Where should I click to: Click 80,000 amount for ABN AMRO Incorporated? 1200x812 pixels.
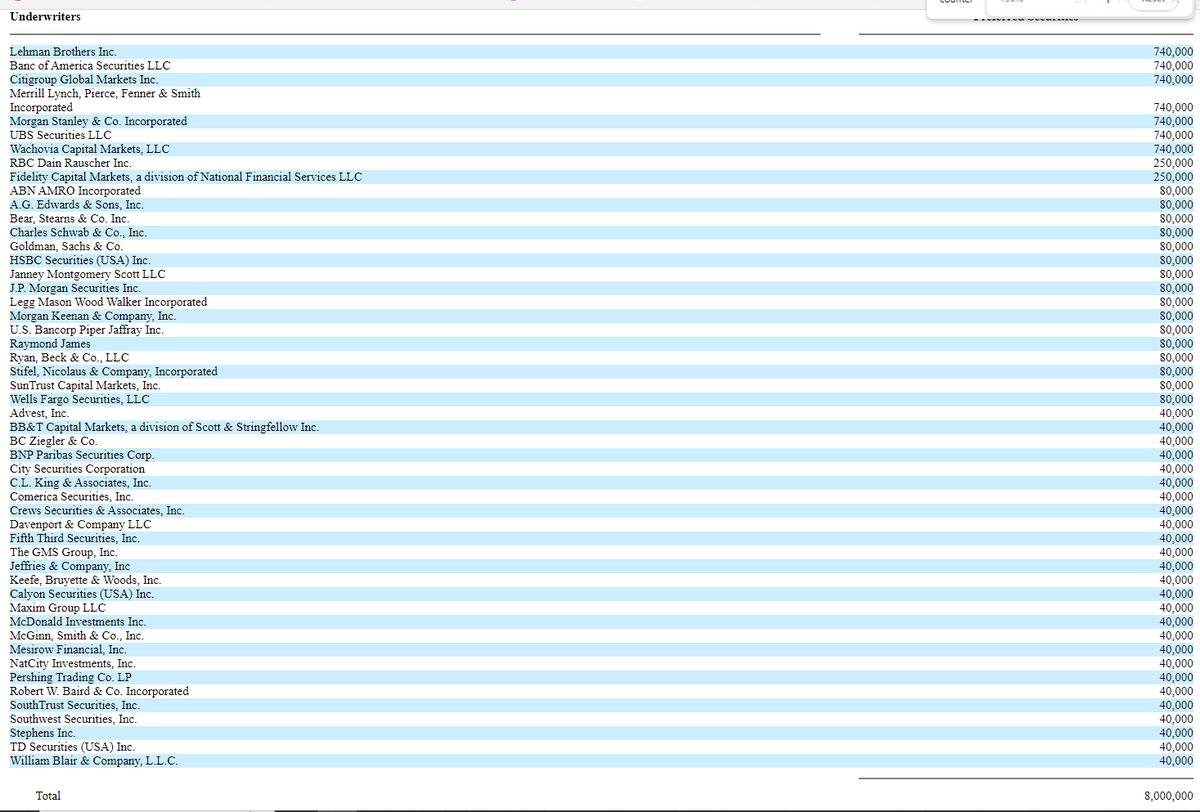tap(1176, 190)
